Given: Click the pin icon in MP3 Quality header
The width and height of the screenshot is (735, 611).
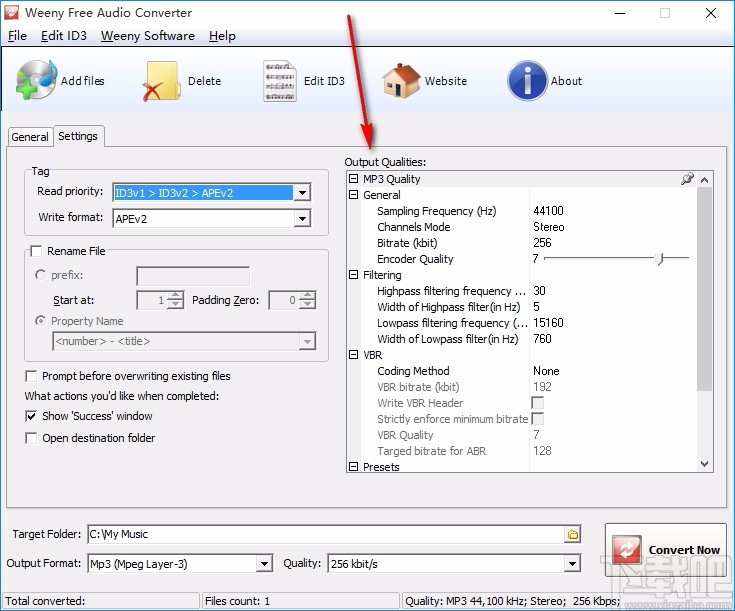Looking at the screenshot, I should 687,179.
